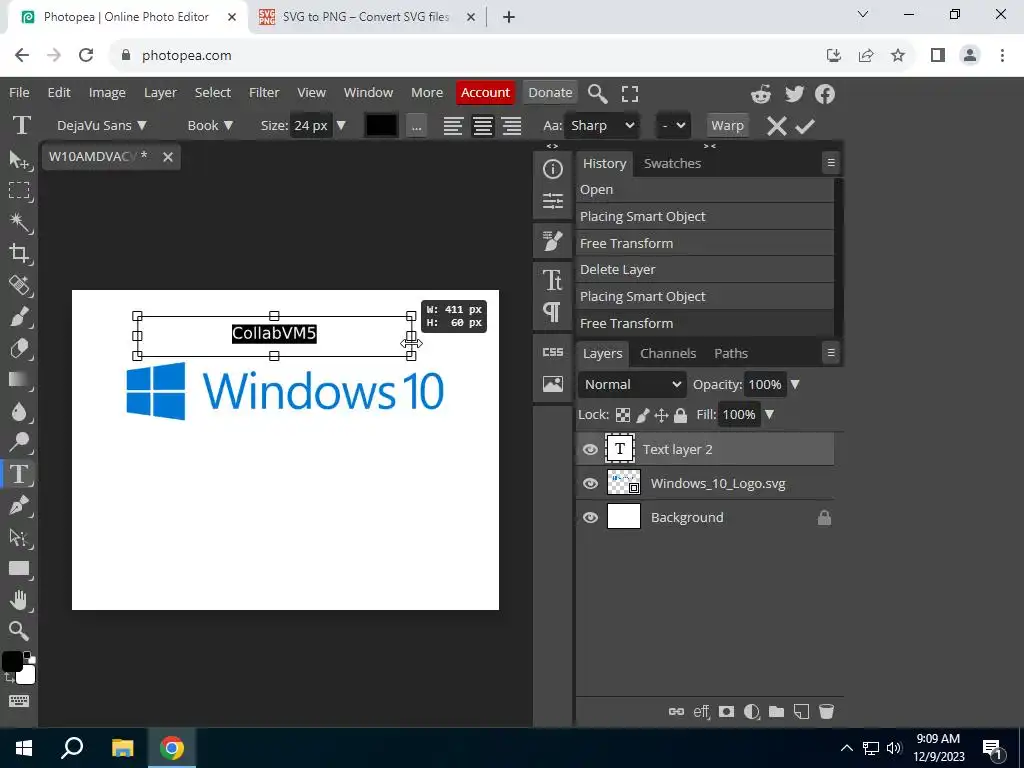Viewport: 1024px width, 768px height.
Task: Switch to the Swatches tab
Action: point(672,163)
